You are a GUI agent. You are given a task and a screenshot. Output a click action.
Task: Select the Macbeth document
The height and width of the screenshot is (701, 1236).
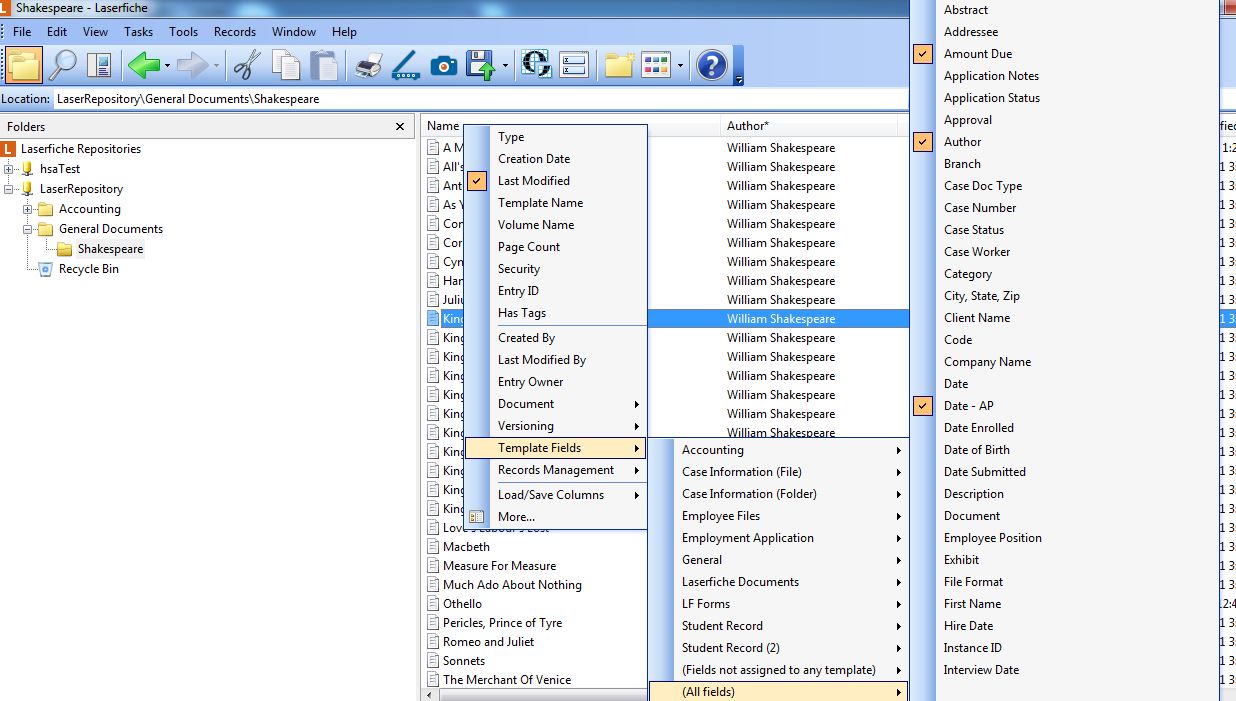(x=466, y=547)
